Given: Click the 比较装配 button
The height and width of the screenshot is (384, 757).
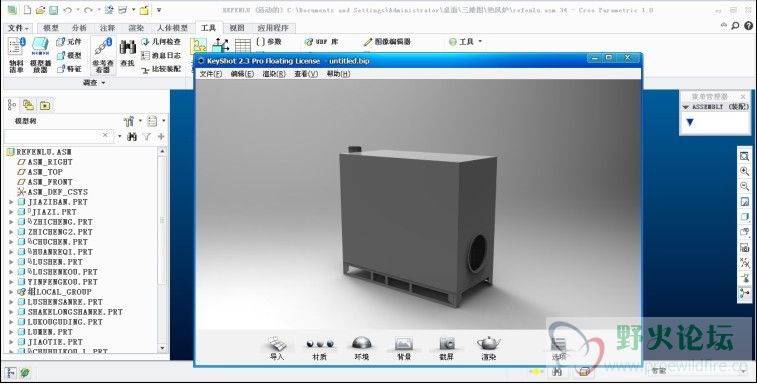Looking at the screenshot, I should tap(161, 69).
